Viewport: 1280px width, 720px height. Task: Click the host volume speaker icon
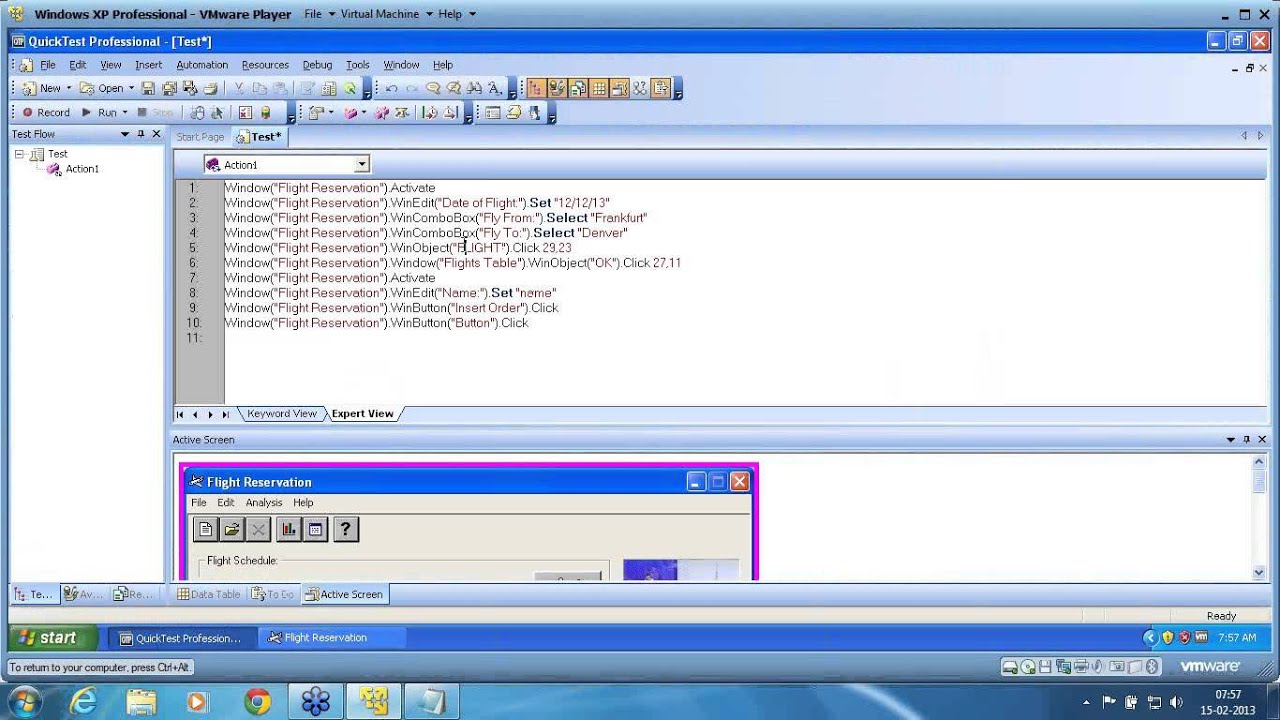pos(1176,703)
